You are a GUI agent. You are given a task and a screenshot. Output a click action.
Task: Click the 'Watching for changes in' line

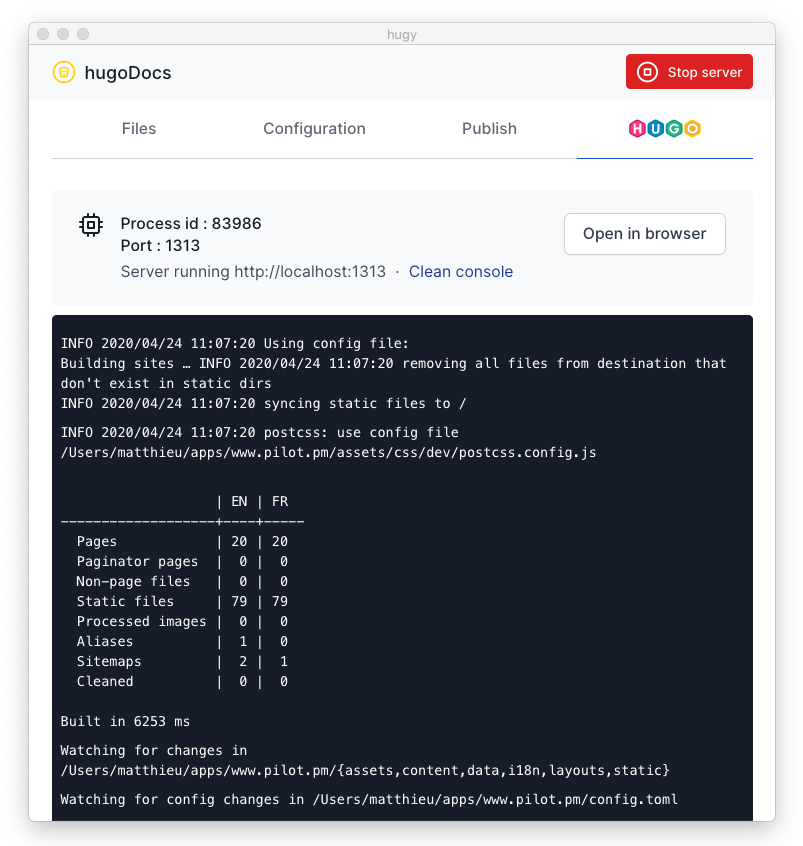click(154, 750)
